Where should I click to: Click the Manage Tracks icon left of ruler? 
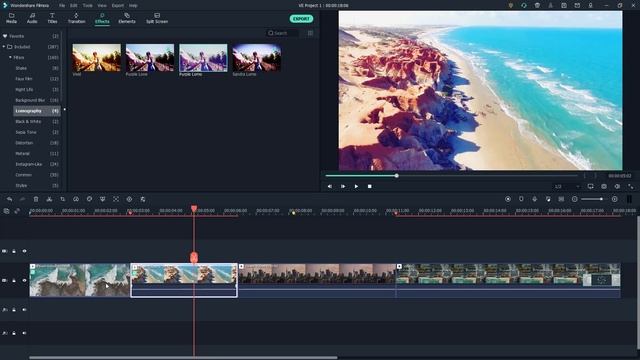[6, 211]
